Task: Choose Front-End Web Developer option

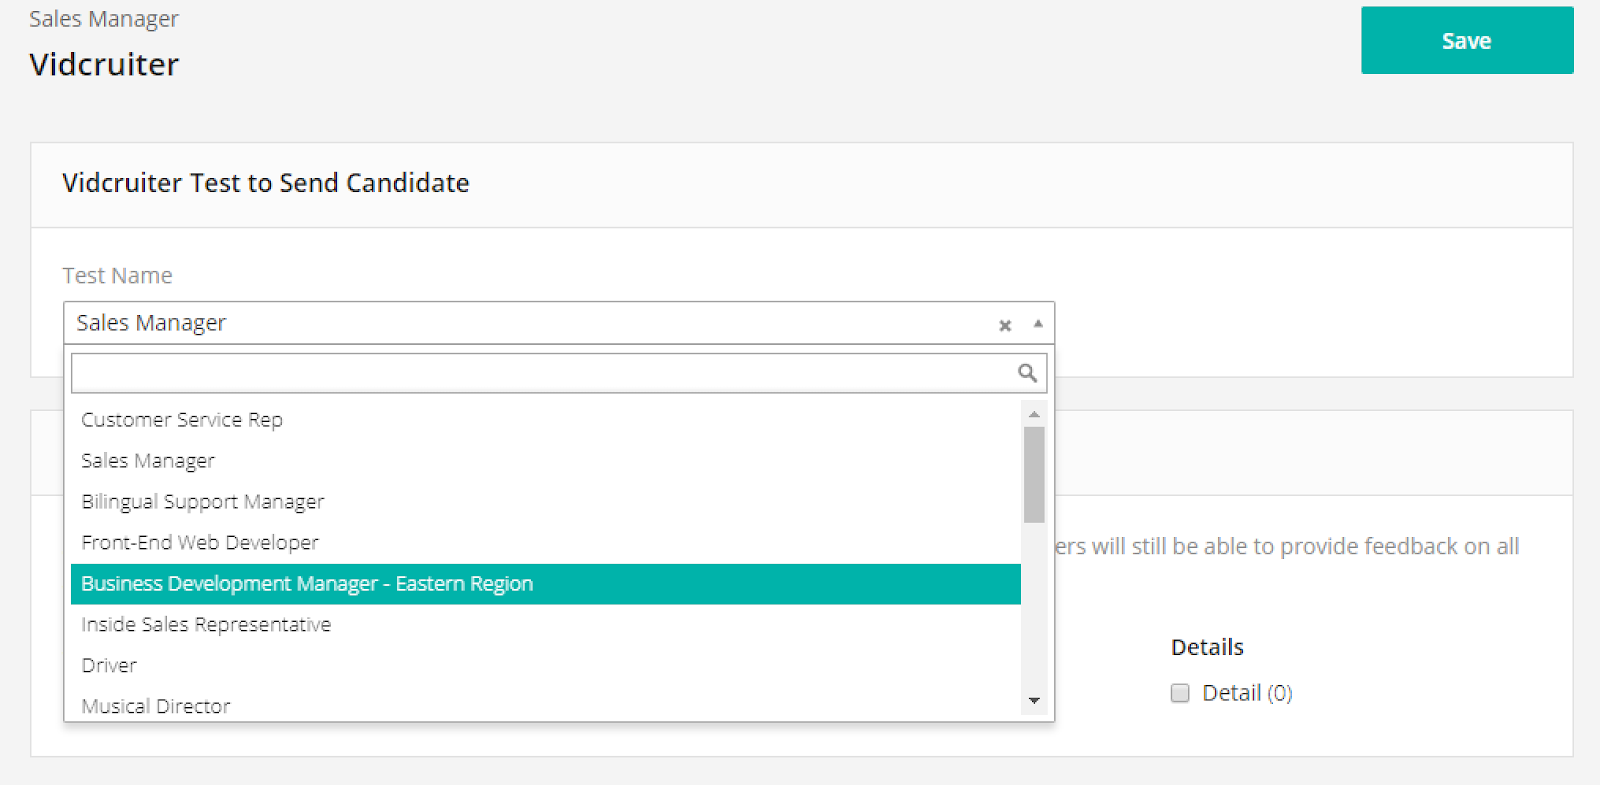Action: point(546,543)
